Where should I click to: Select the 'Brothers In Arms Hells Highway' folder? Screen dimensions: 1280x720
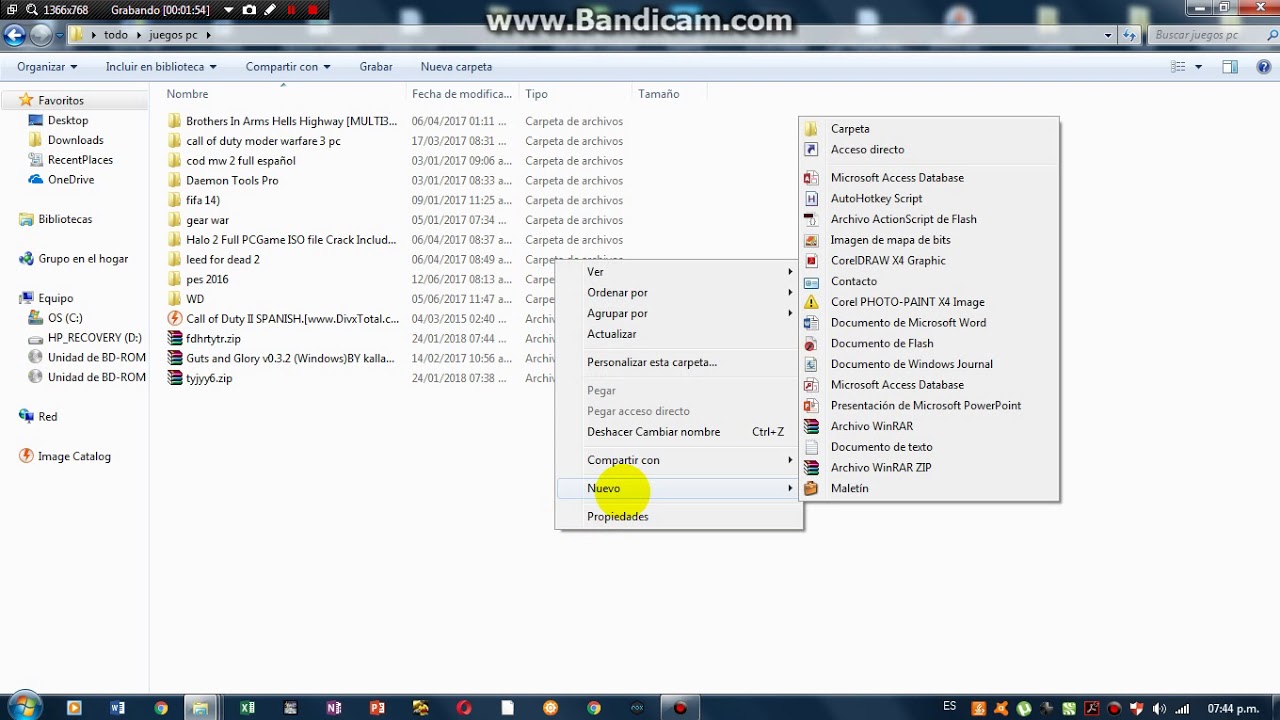click(x=291, y=121)
